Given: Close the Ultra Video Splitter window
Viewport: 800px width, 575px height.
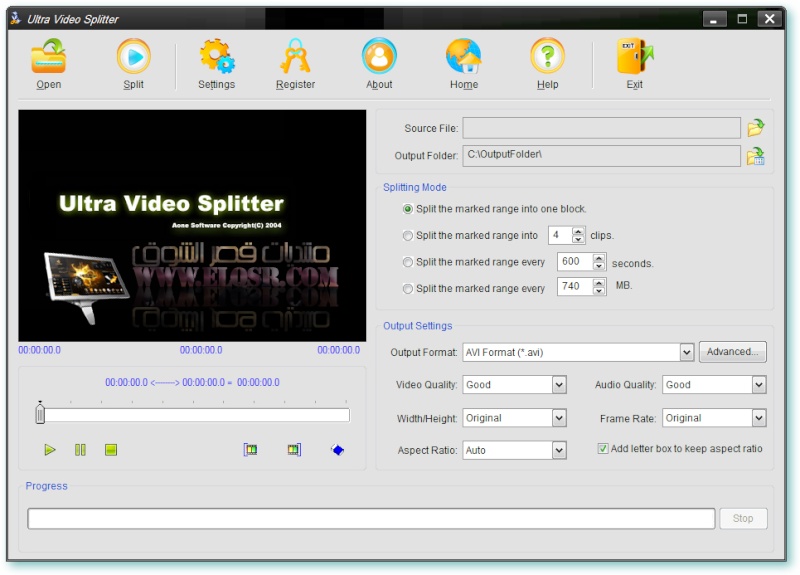Looking at the screenshot, I should click(770, 19).
